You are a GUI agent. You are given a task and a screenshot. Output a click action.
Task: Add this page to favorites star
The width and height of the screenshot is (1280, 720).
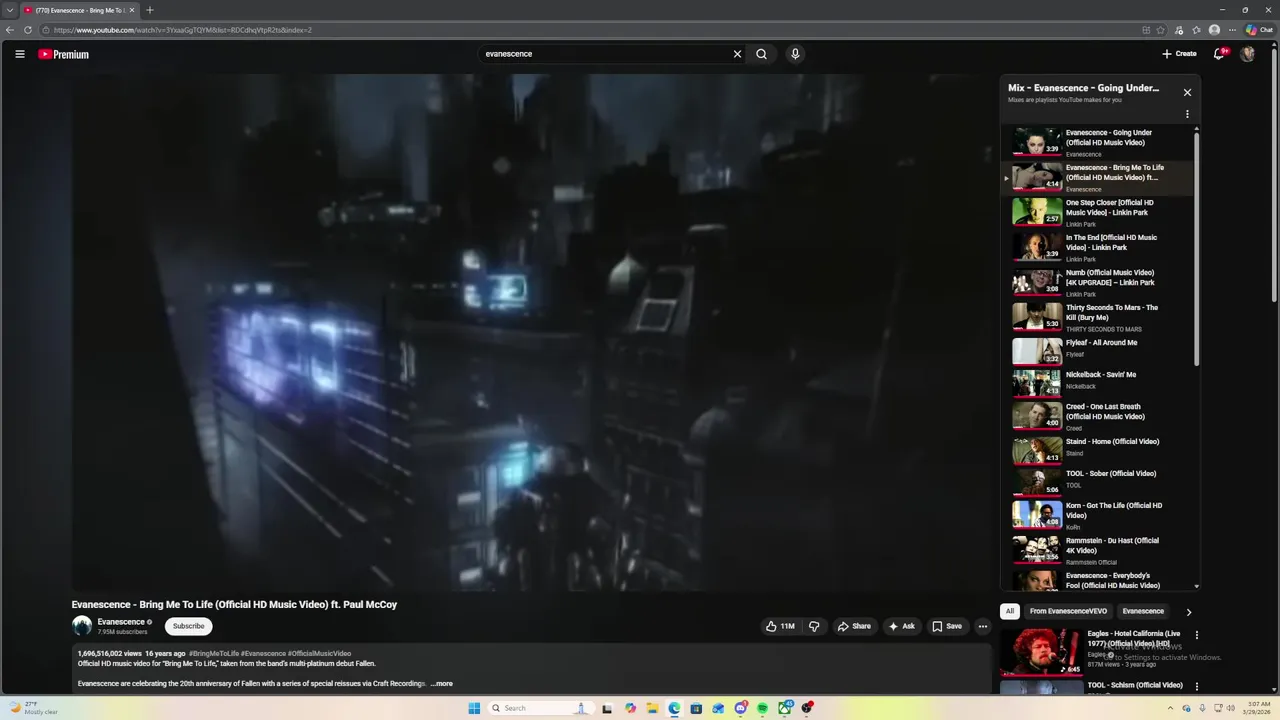[x=1161, y=30]
